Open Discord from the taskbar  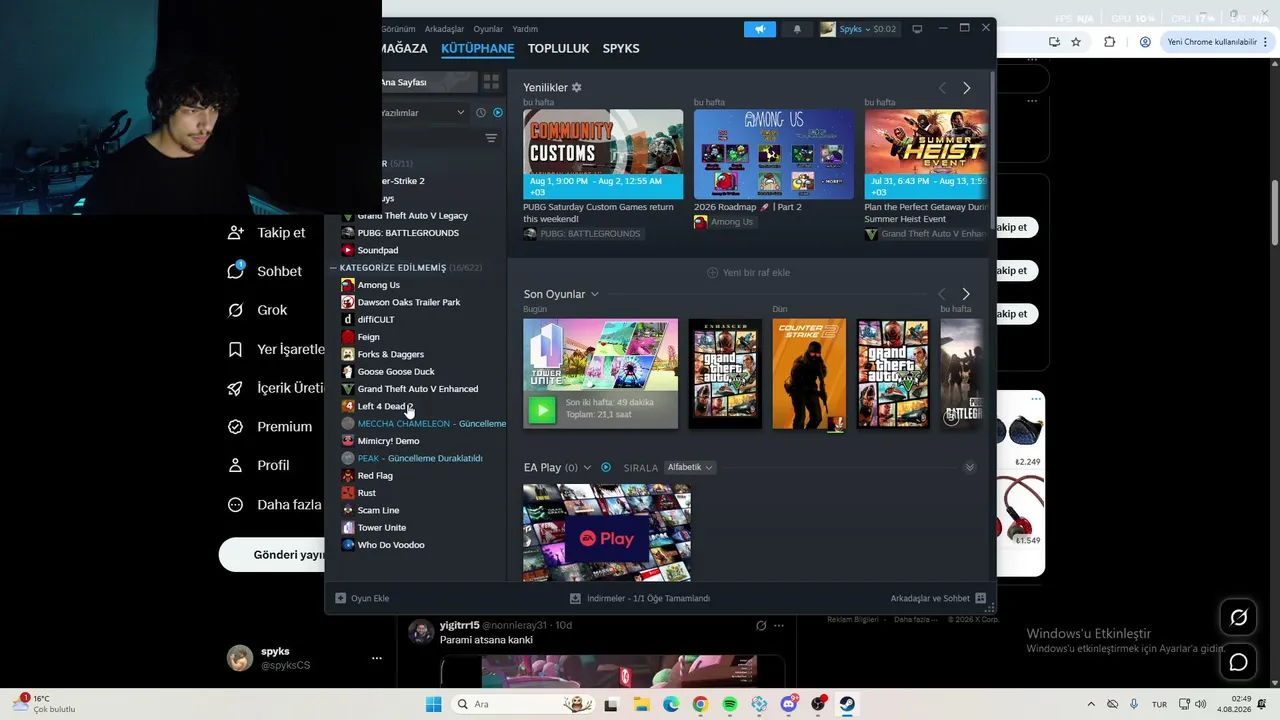click(x=789, y=704)
